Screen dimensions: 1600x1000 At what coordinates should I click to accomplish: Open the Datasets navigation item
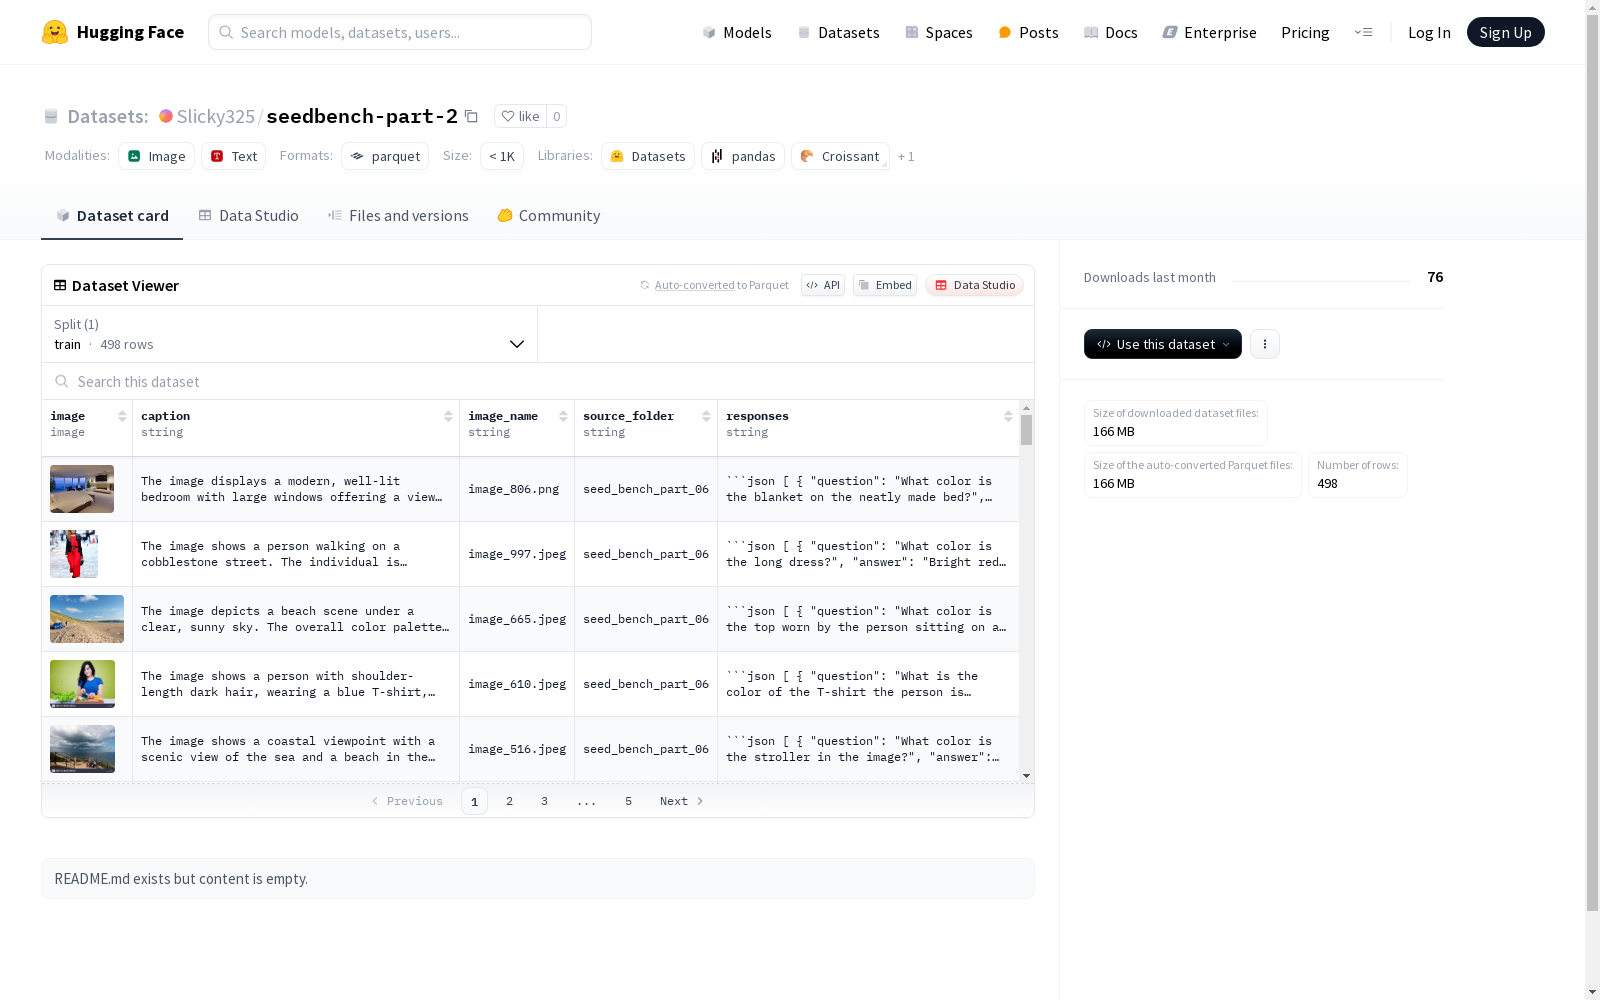(x=838, y=32)
